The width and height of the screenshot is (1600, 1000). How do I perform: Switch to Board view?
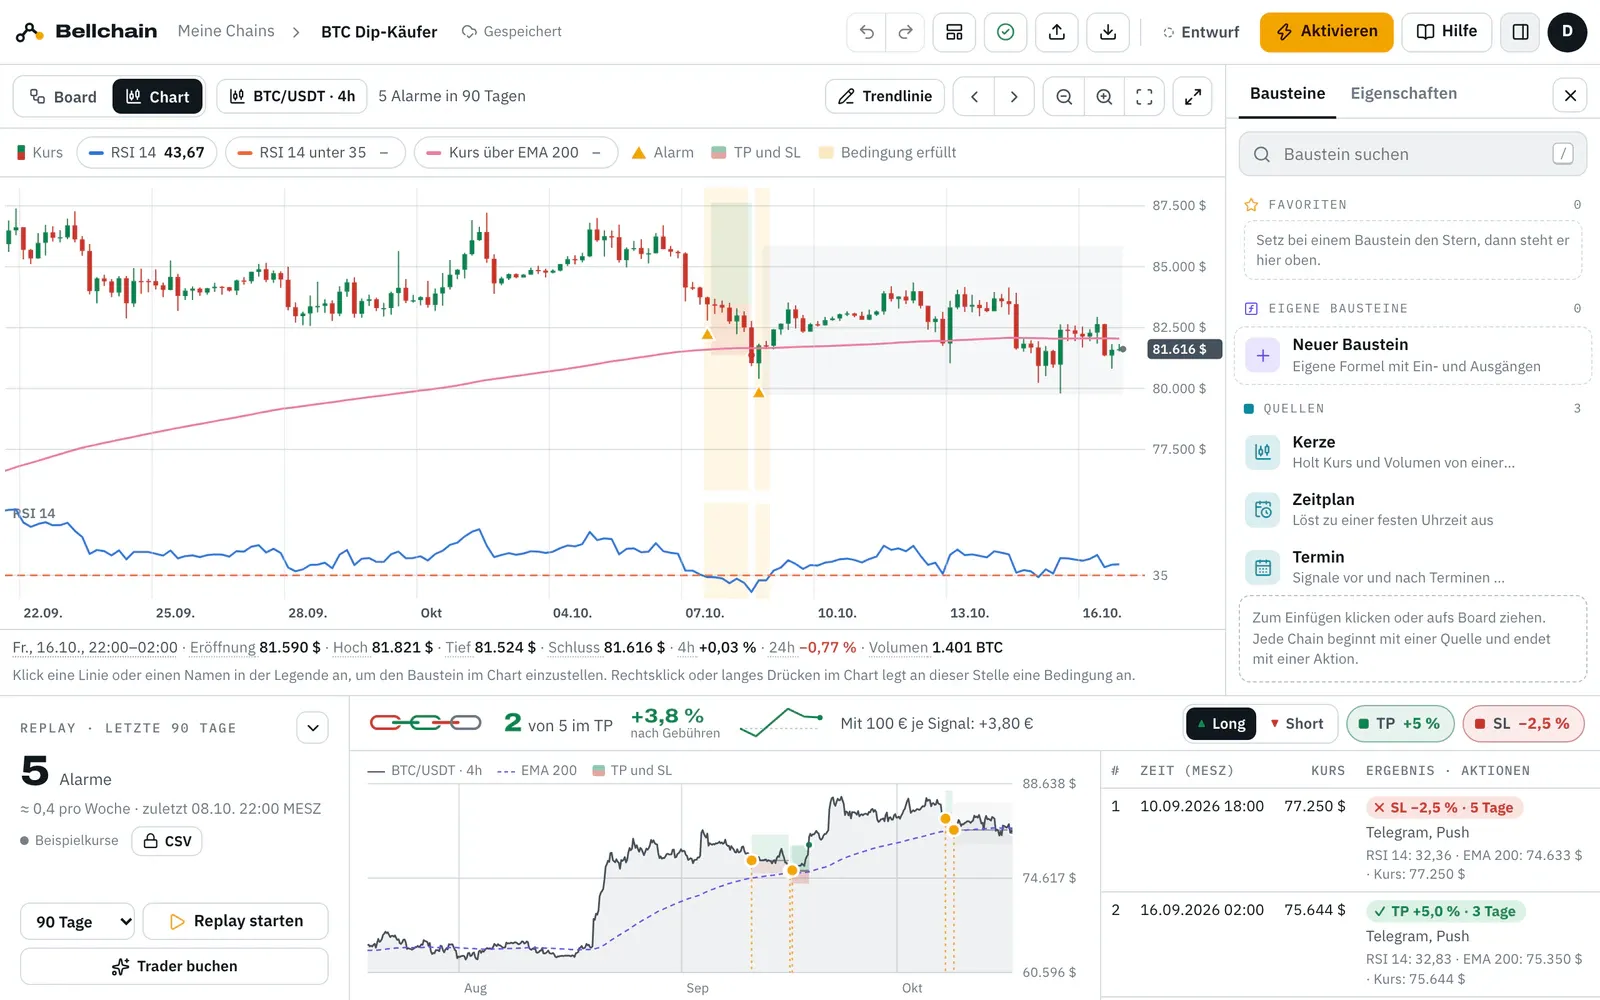pos(63,97)
